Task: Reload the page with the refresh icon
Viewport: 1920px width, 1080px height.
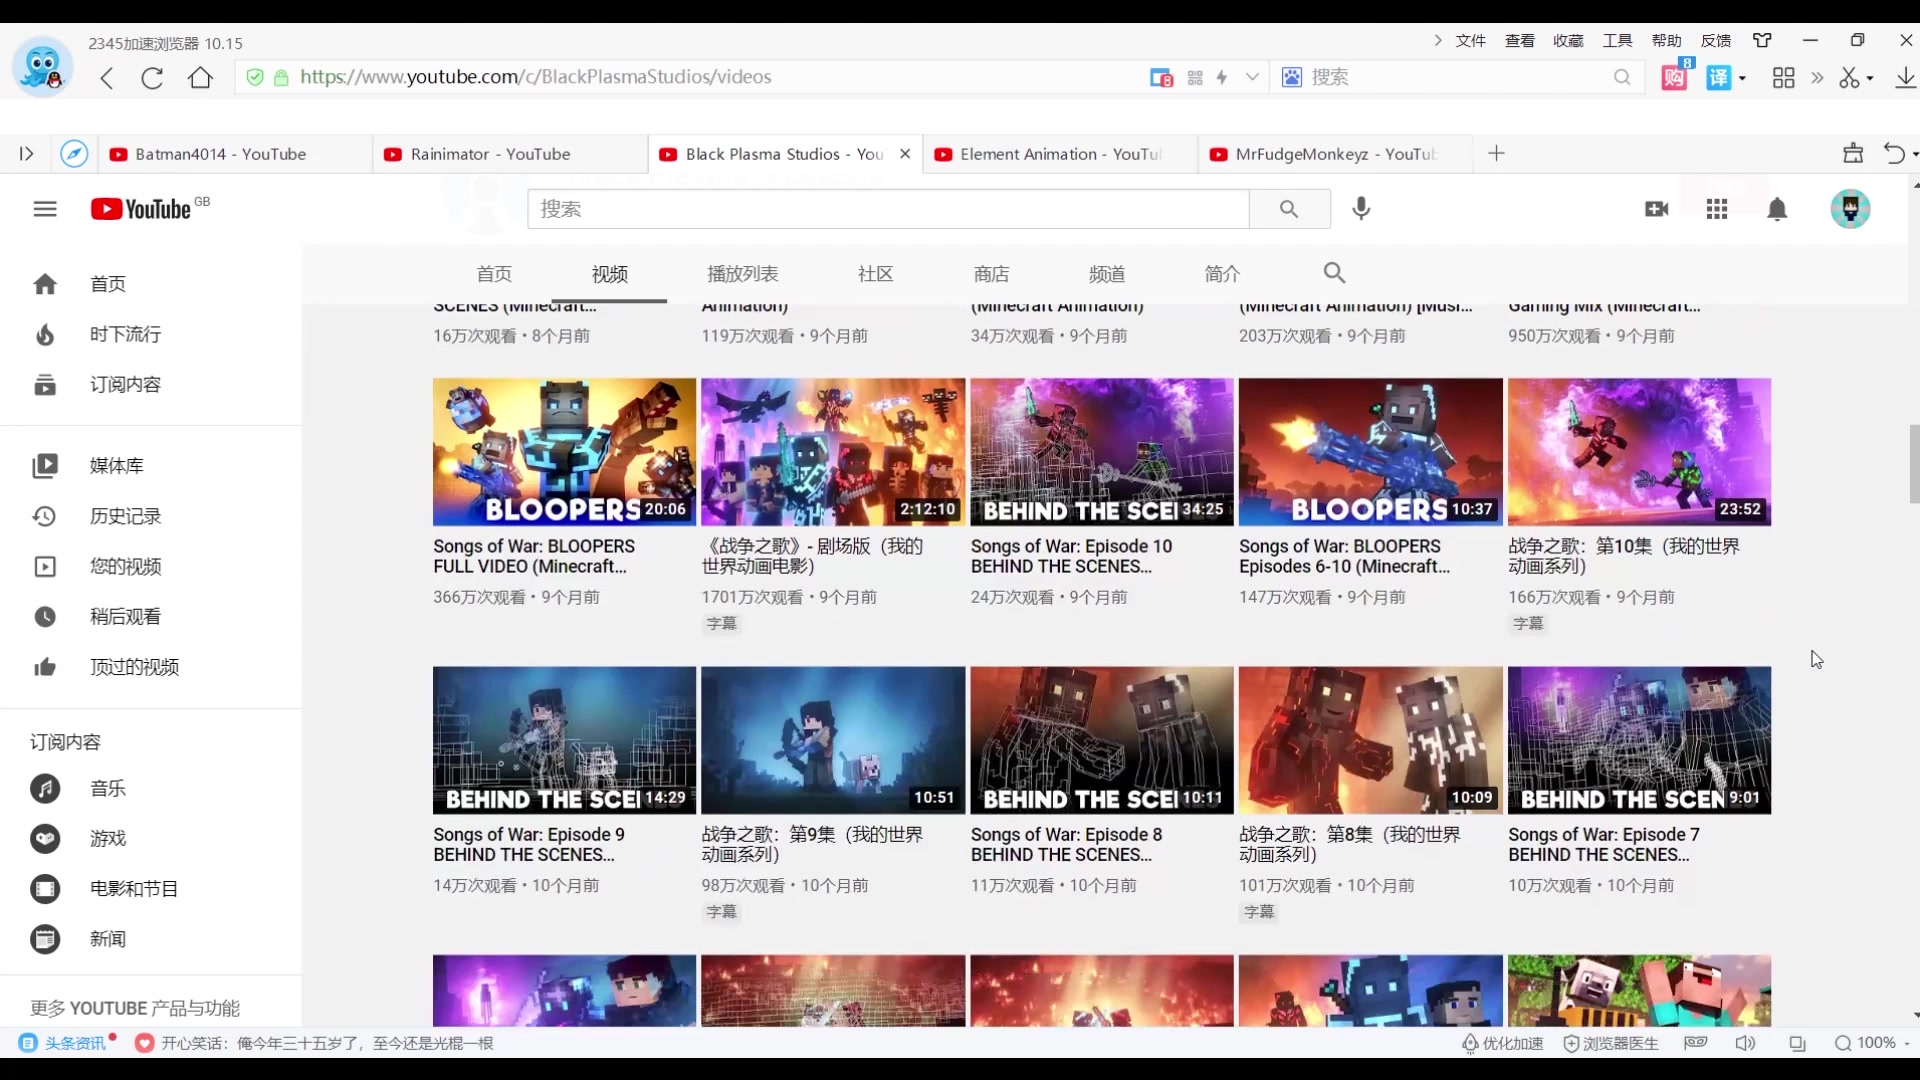Action: [x=152, y=78]
